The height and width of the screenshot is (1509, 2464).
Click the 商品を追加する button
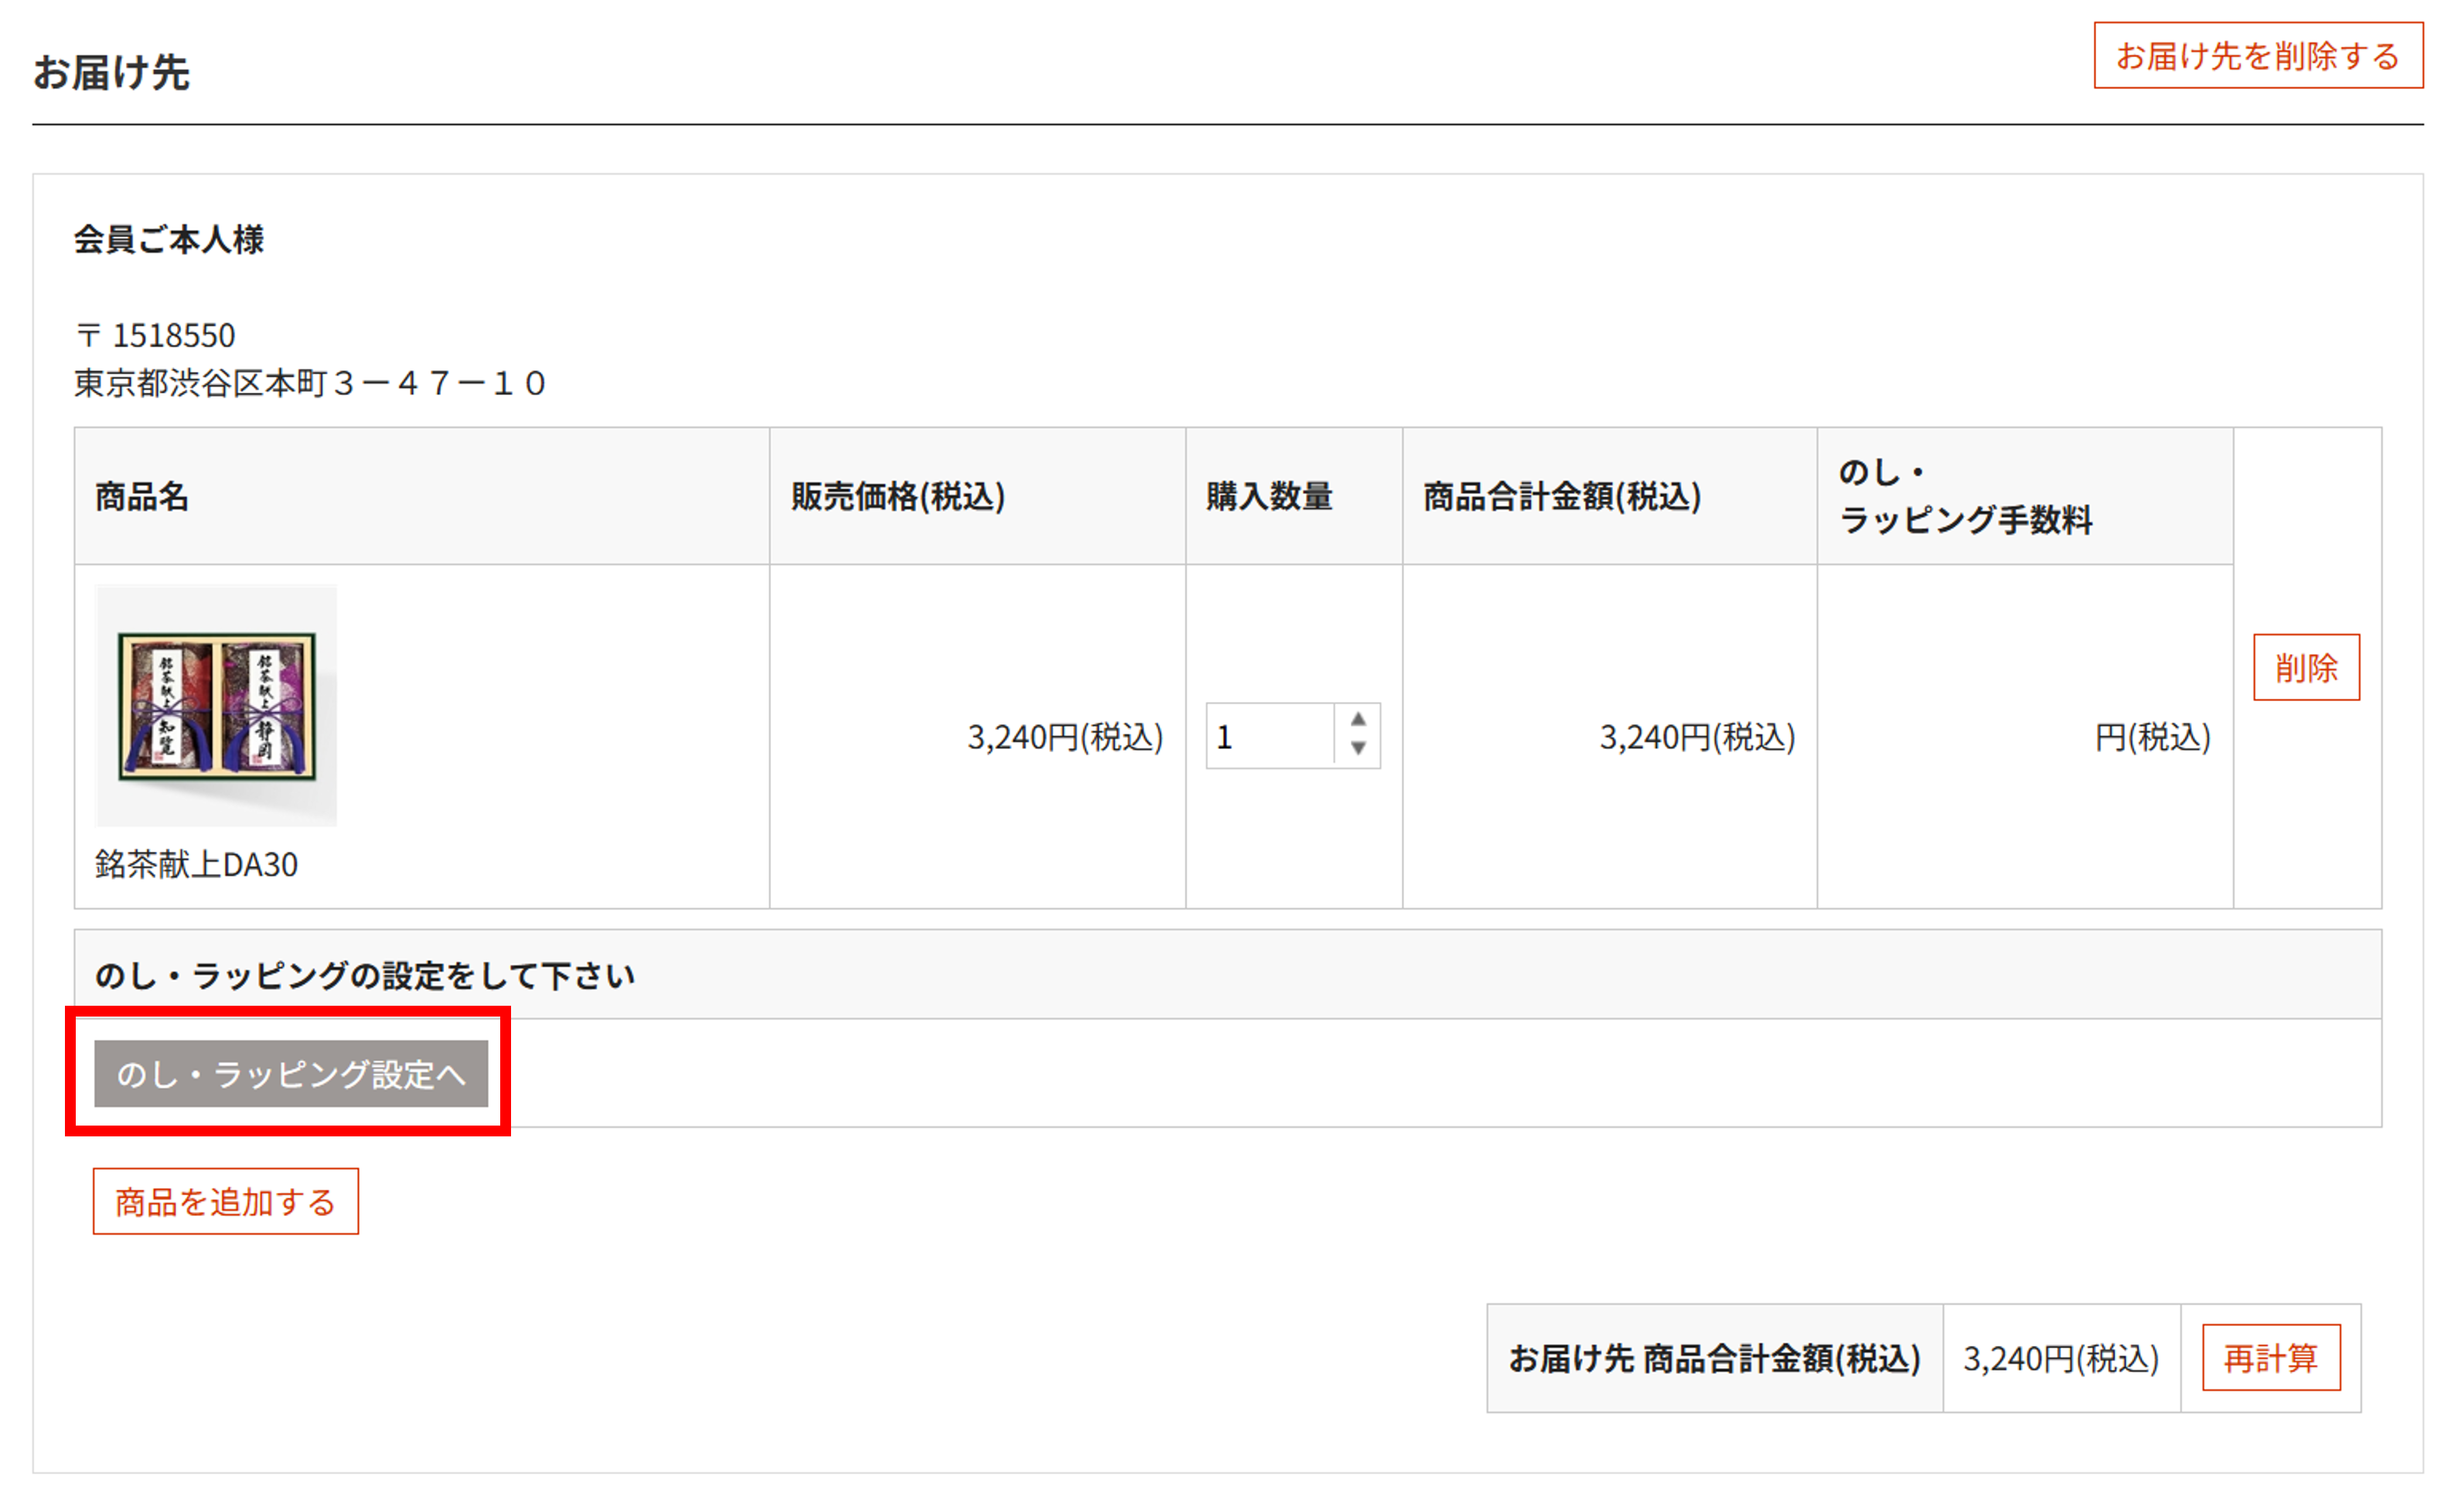225,1201
